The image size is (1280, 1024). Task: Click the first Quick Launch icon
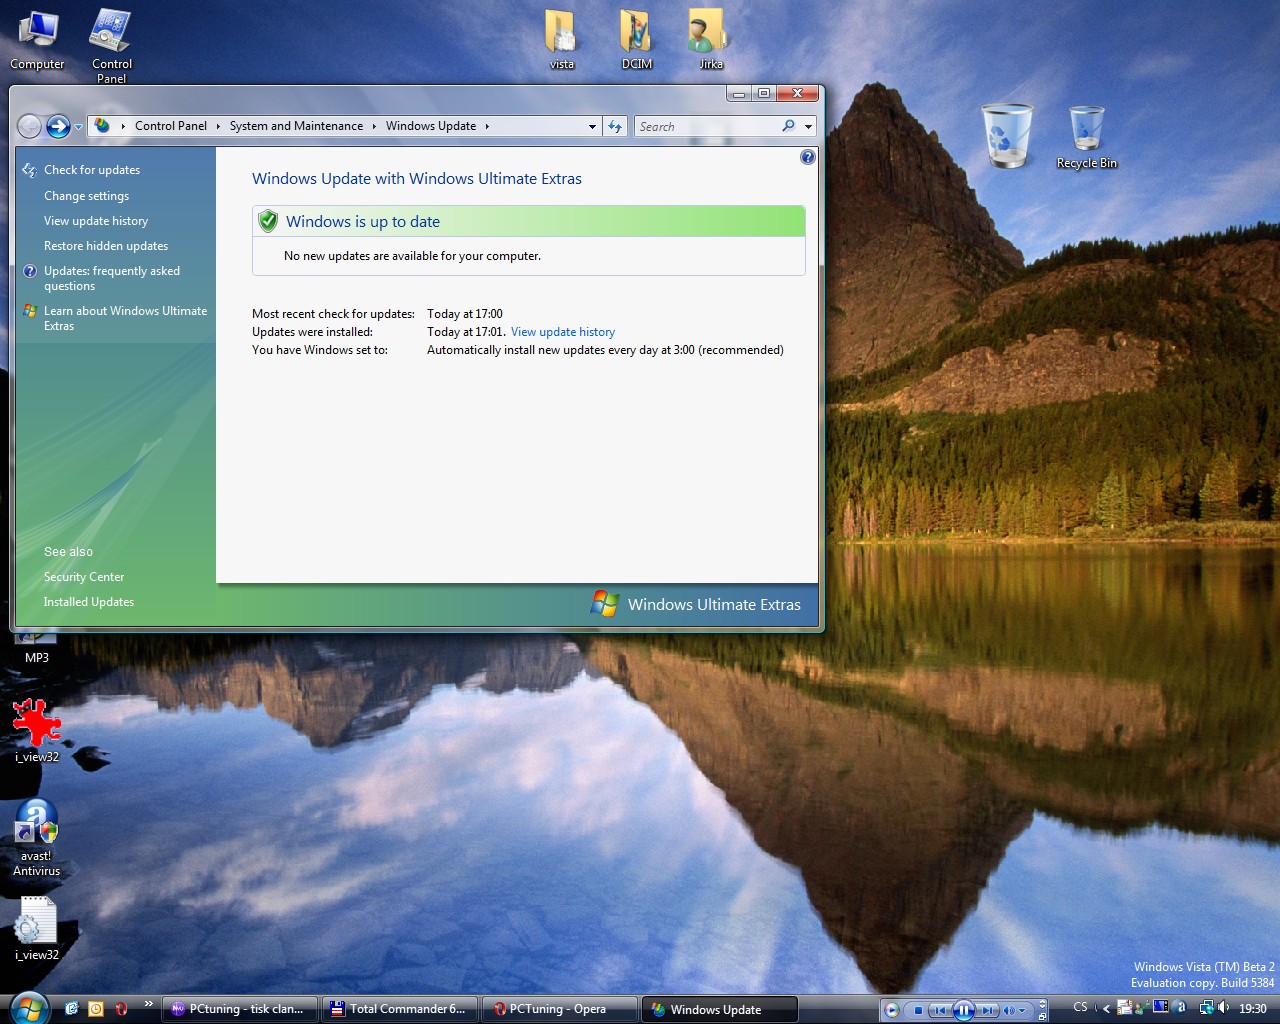coord(71,1009)
